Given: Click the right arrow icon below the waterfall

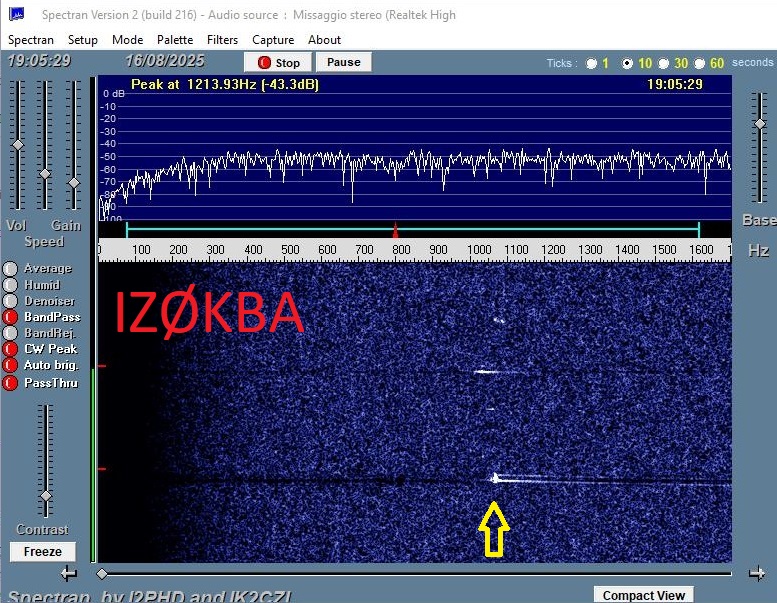Looking at the screenshot, I should (x=757, y=574).
